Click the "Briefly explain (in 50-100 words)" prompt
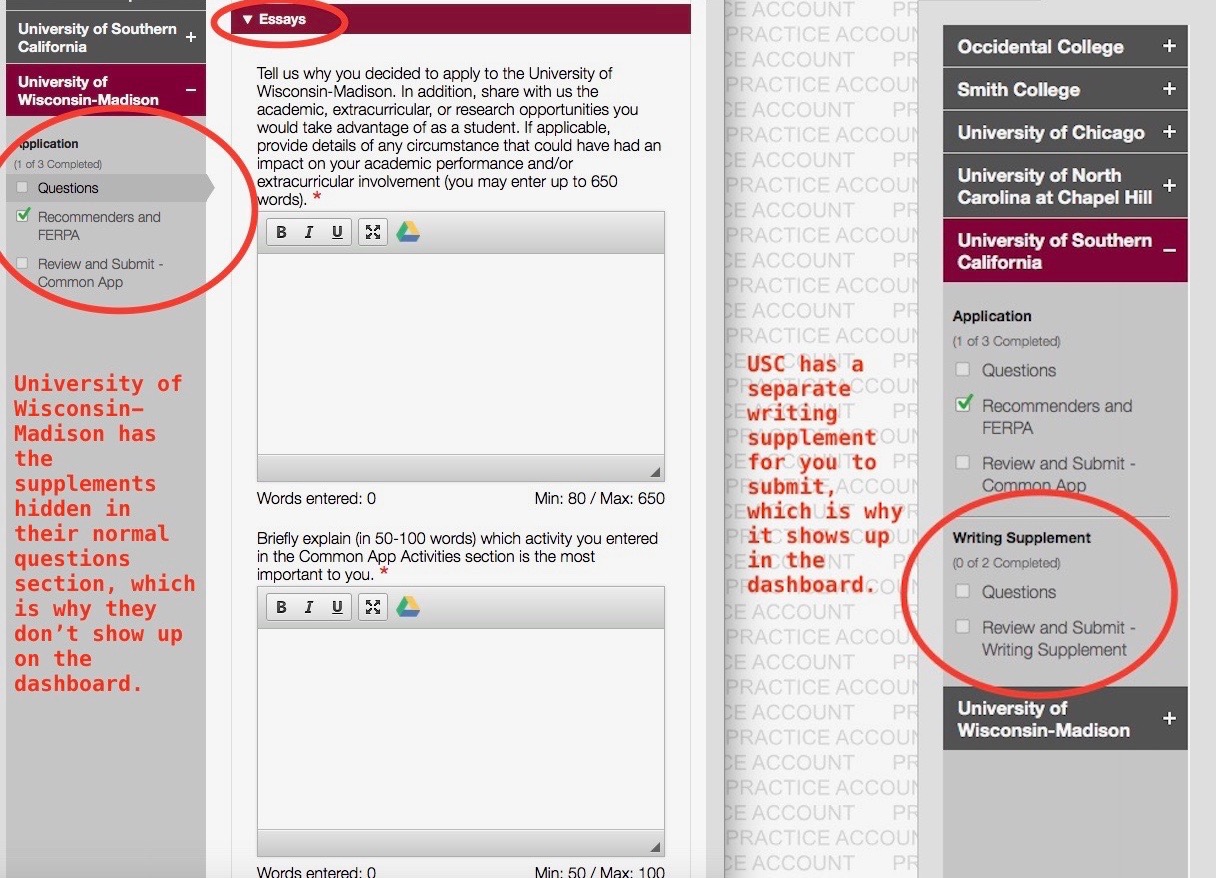1216x878 pixels. point(457,556)
